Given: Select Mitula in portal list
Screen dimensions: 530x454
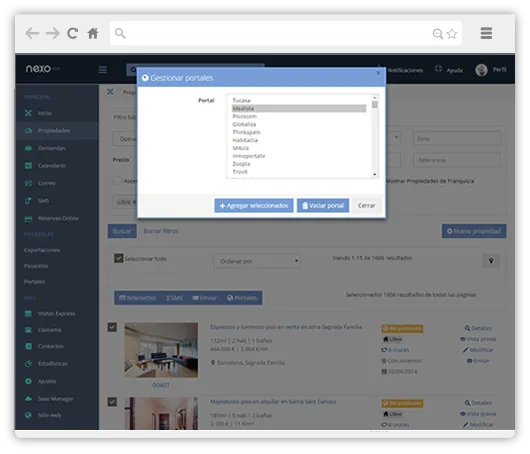Looking at the screenshot, I should (x=299, y=148).
